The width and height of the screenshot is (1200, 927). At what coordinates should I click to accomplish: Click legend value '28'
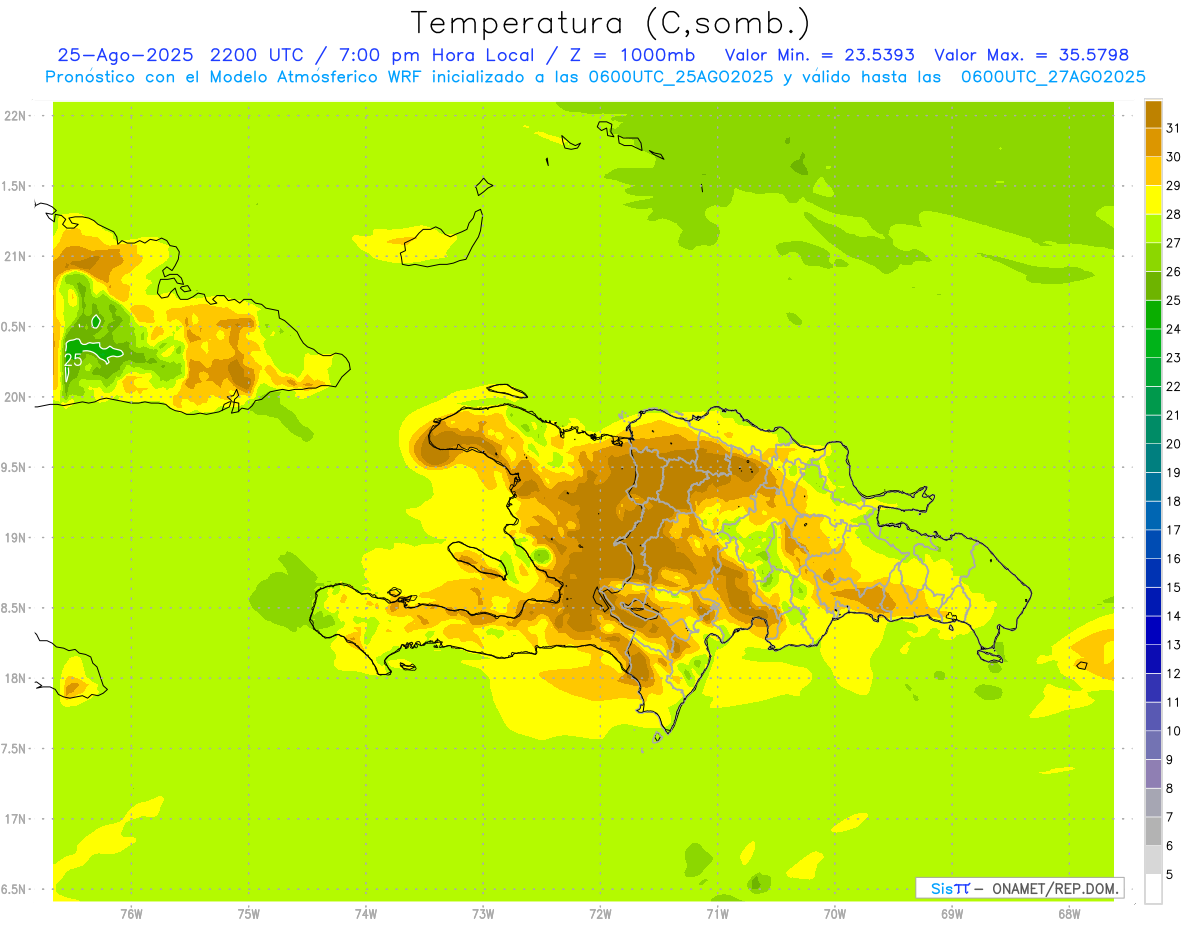click(x=1174, y=214)
